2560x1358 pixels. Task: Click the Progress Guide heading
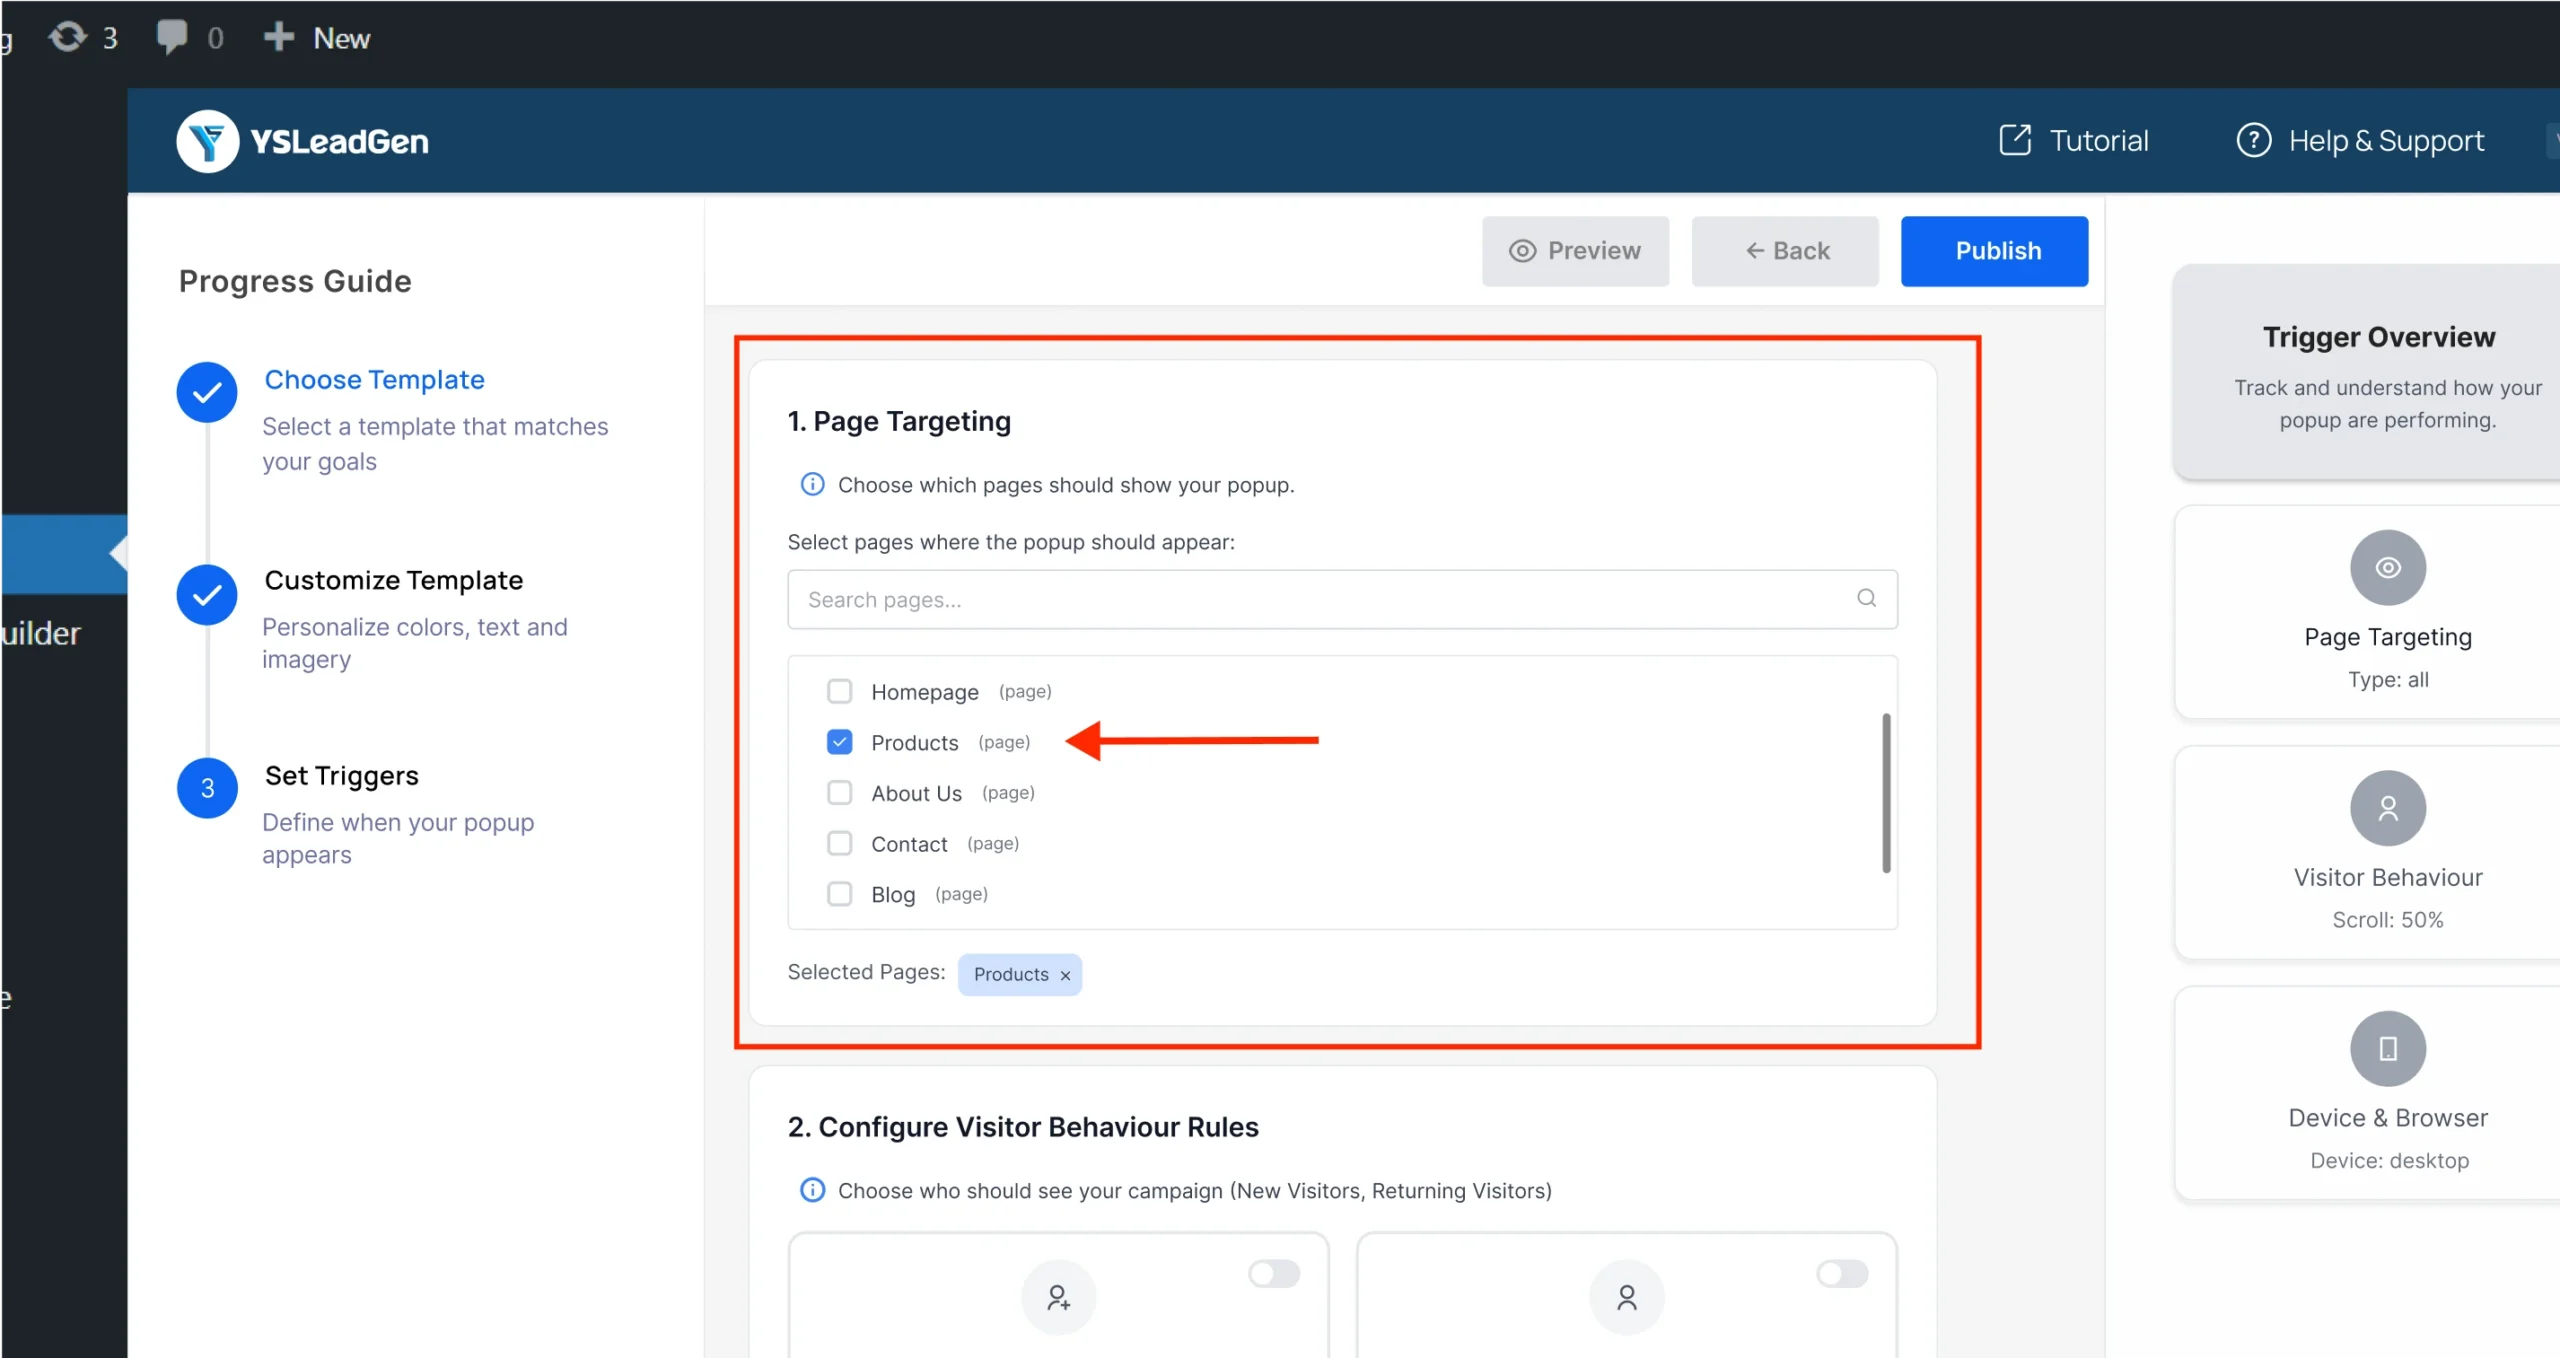click(x=294, y=281)
